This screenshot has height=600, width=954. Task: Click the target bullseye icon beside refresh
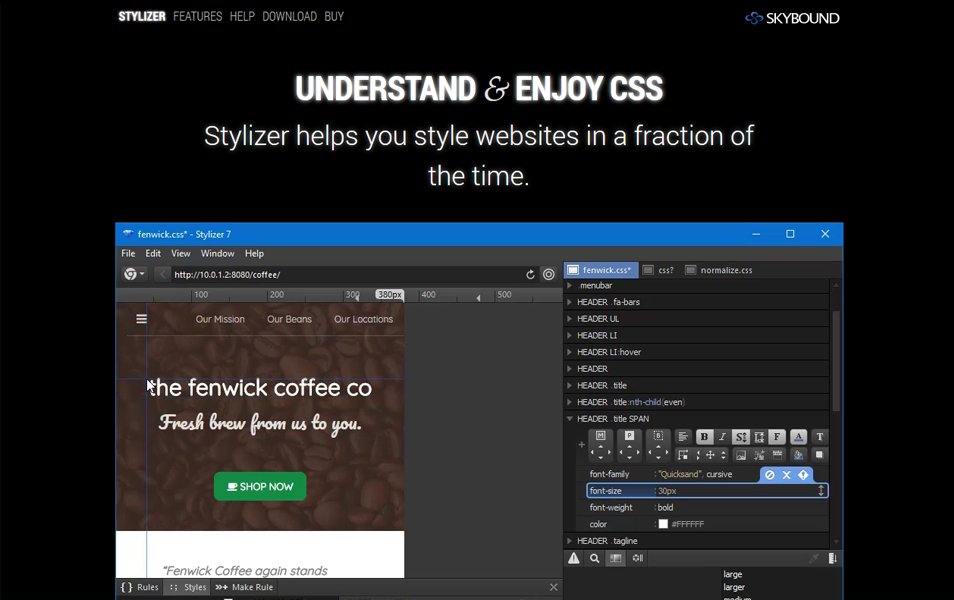pos(549,274)
